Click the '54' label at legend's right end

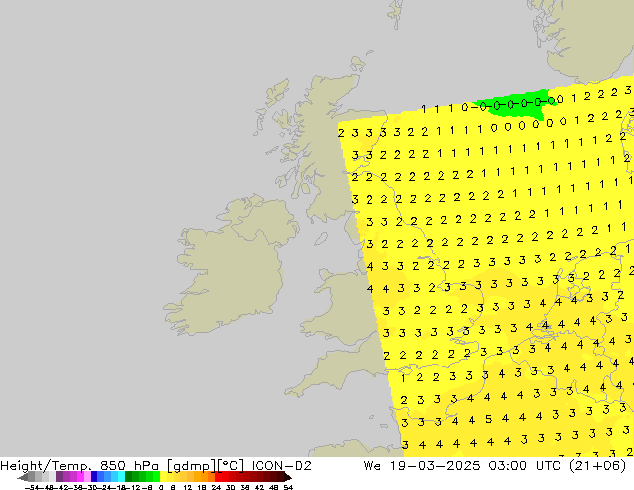click(x=288, y=487)
